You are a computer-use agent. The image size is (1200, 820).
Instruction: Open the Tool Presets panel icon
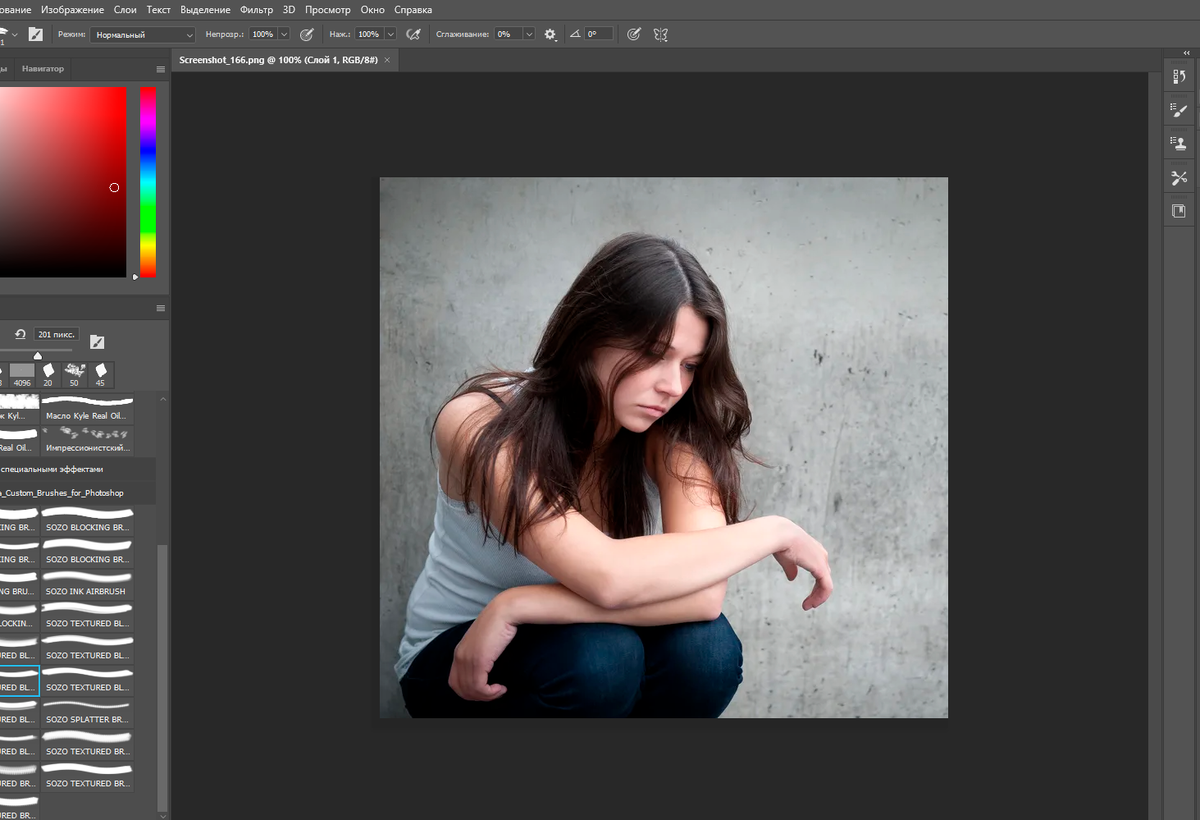[1179, 178]
